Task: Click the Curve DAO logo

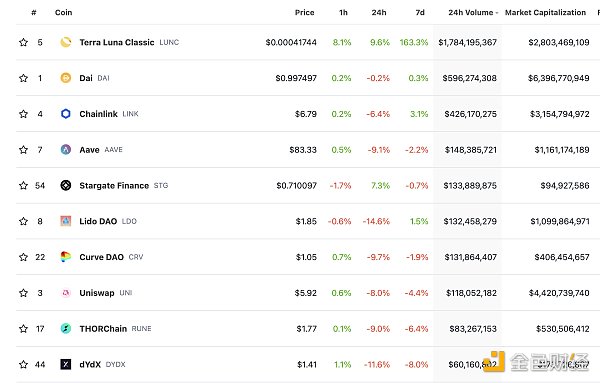Action: pos(66,257)
